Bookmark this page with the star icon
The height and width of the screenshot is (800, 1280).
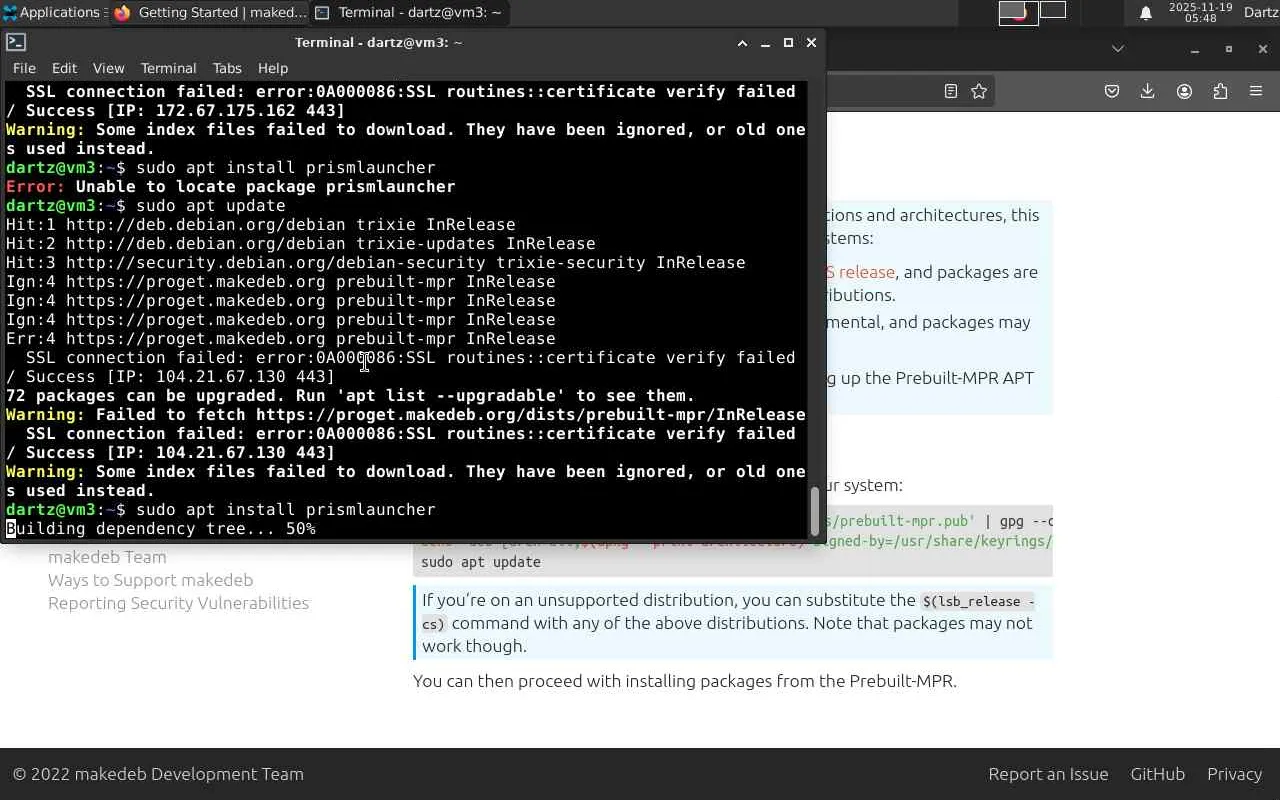tap(979, 91)
